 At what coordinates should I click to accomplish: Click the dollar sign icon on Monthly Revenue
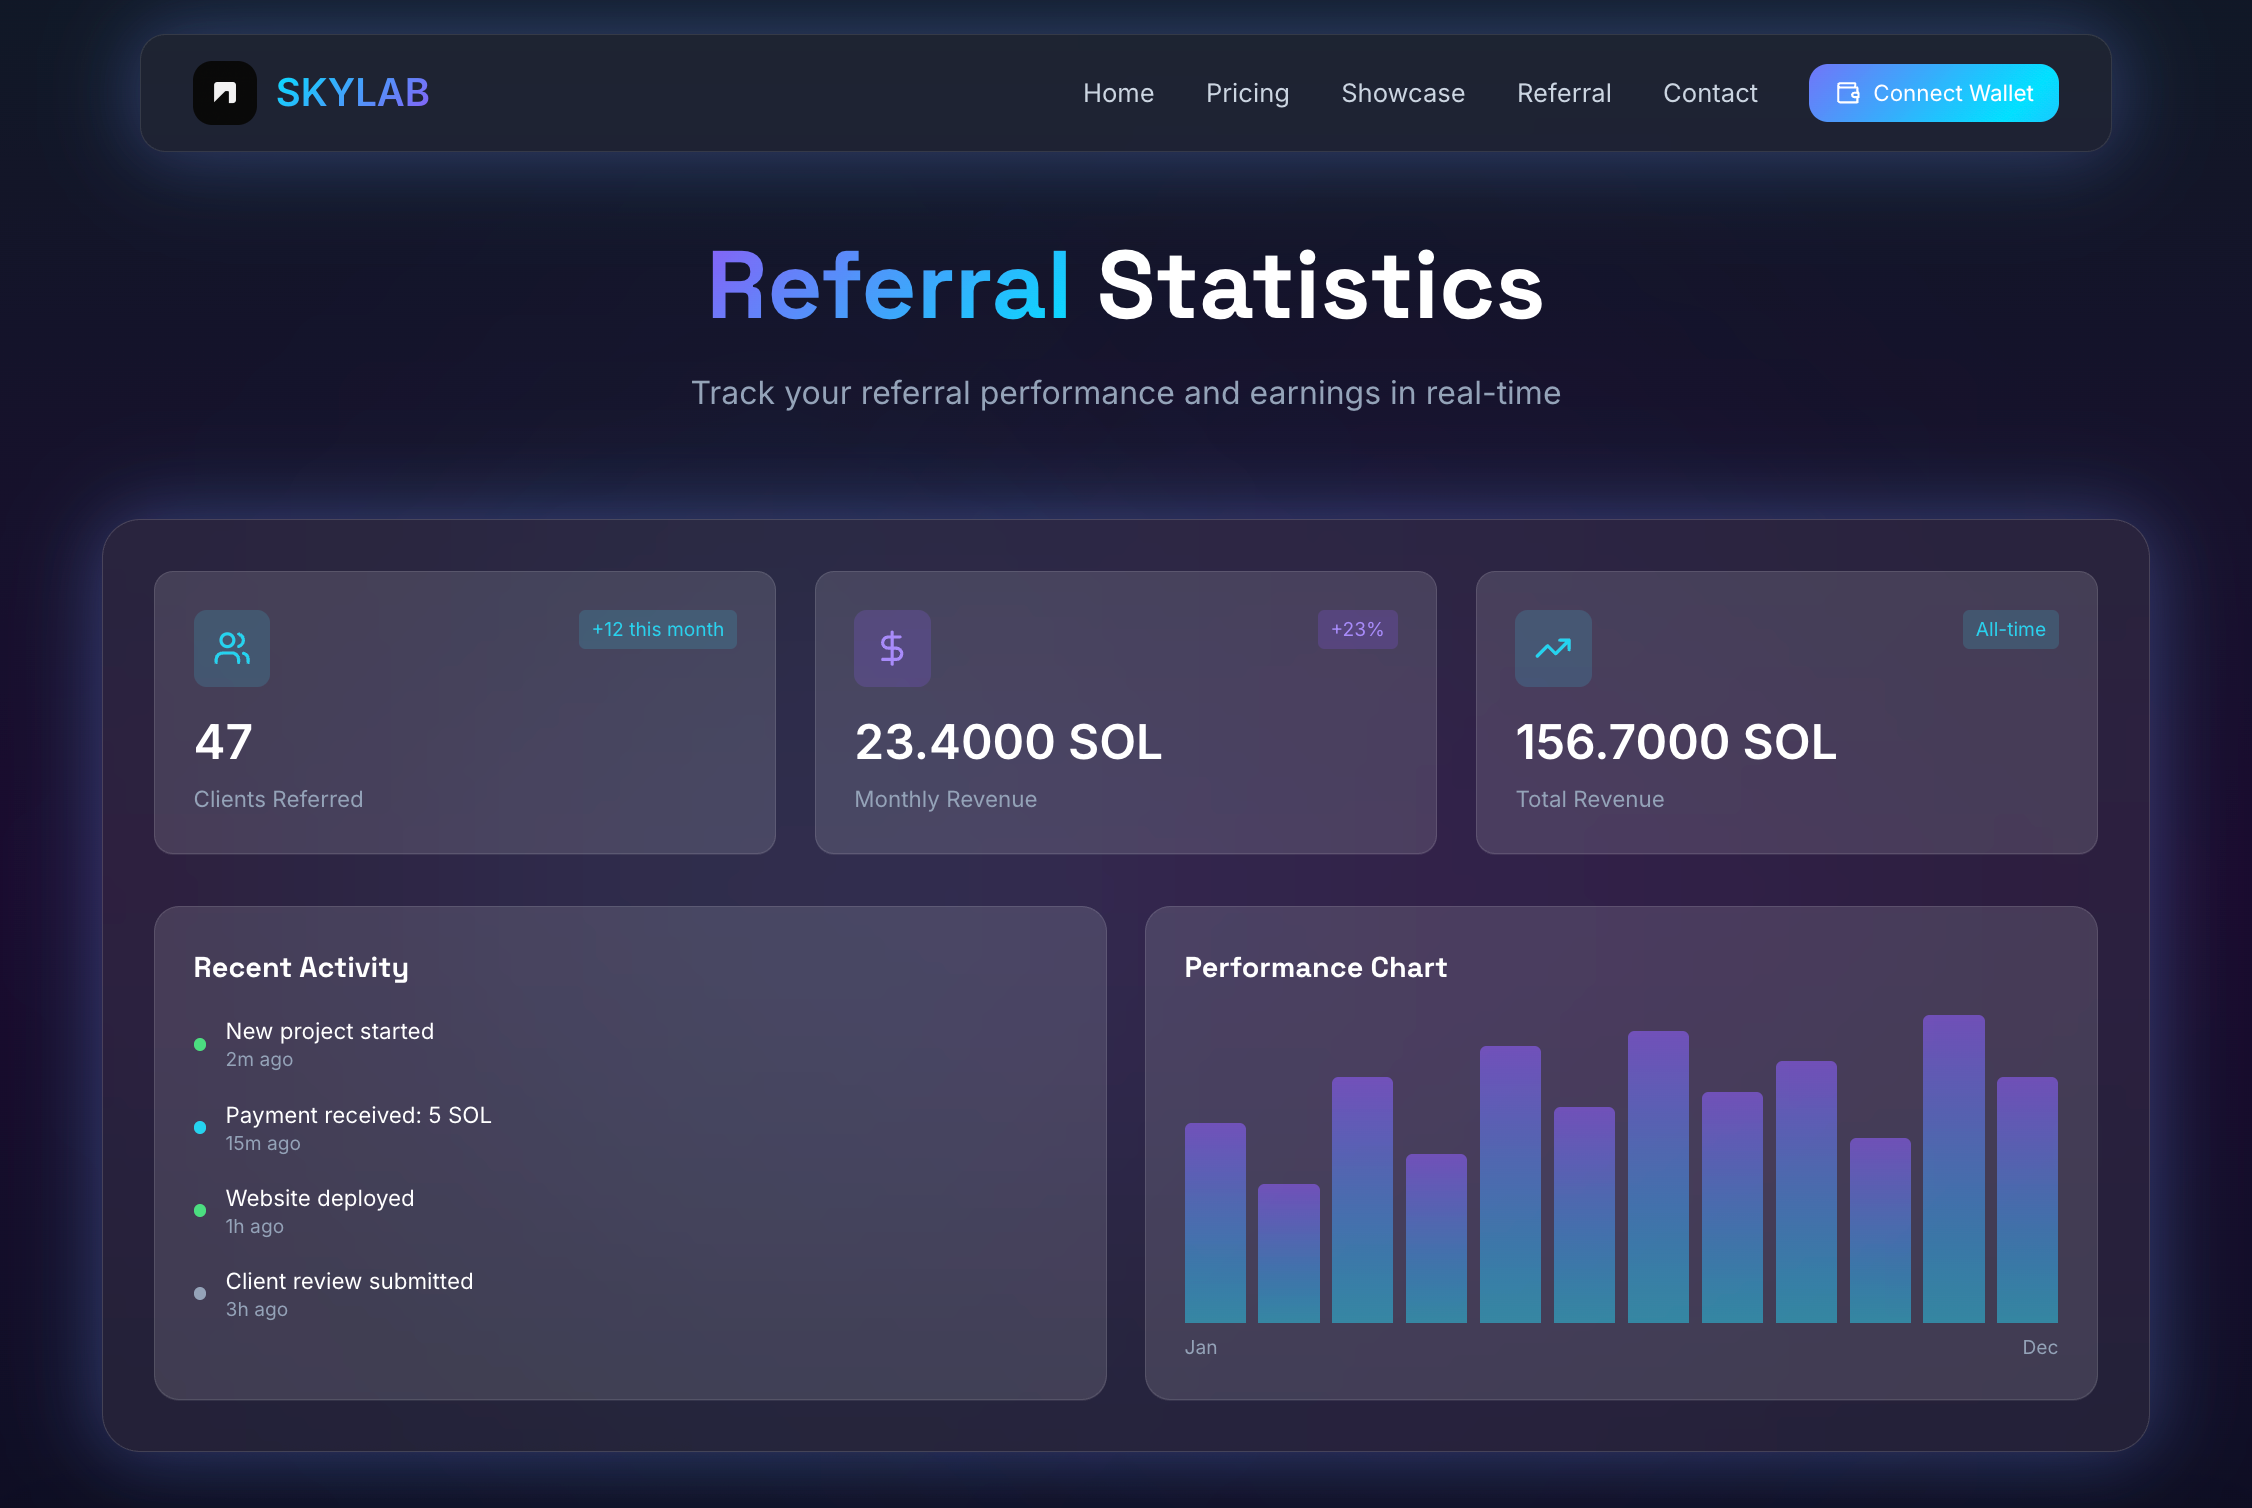tap(892, 648)
